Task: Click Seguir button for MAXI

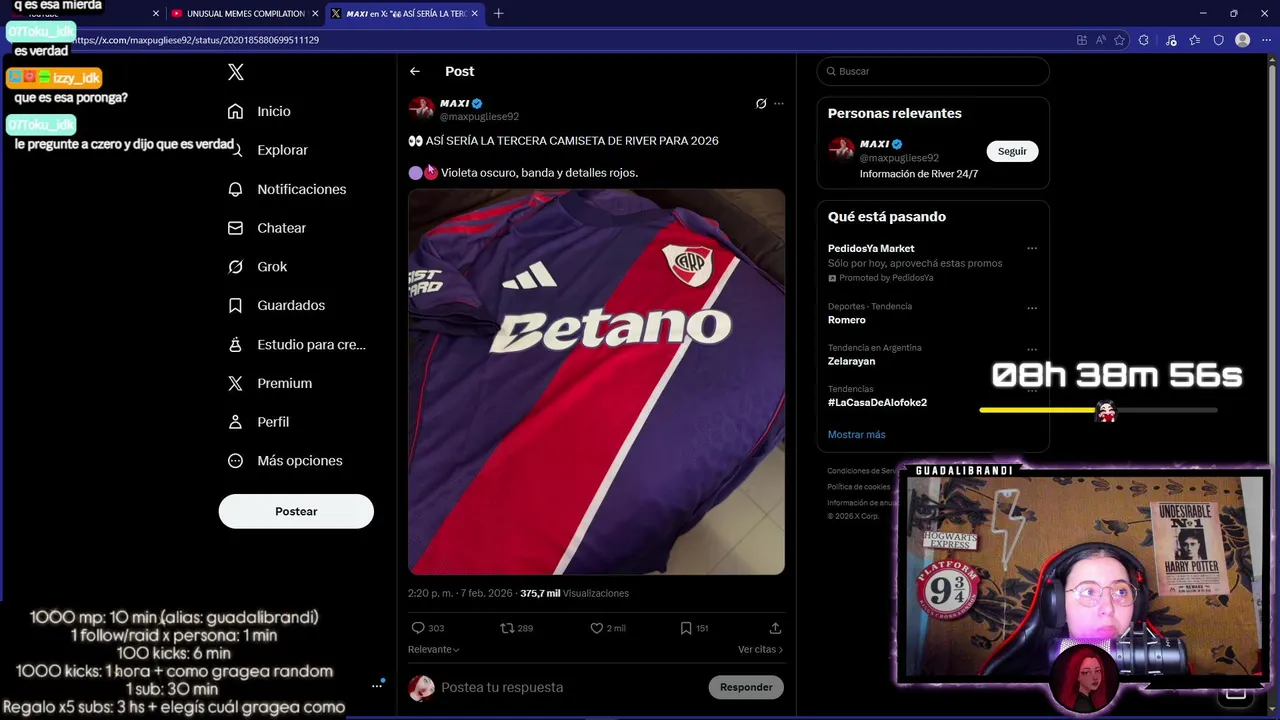Action: coord(1012,151)
